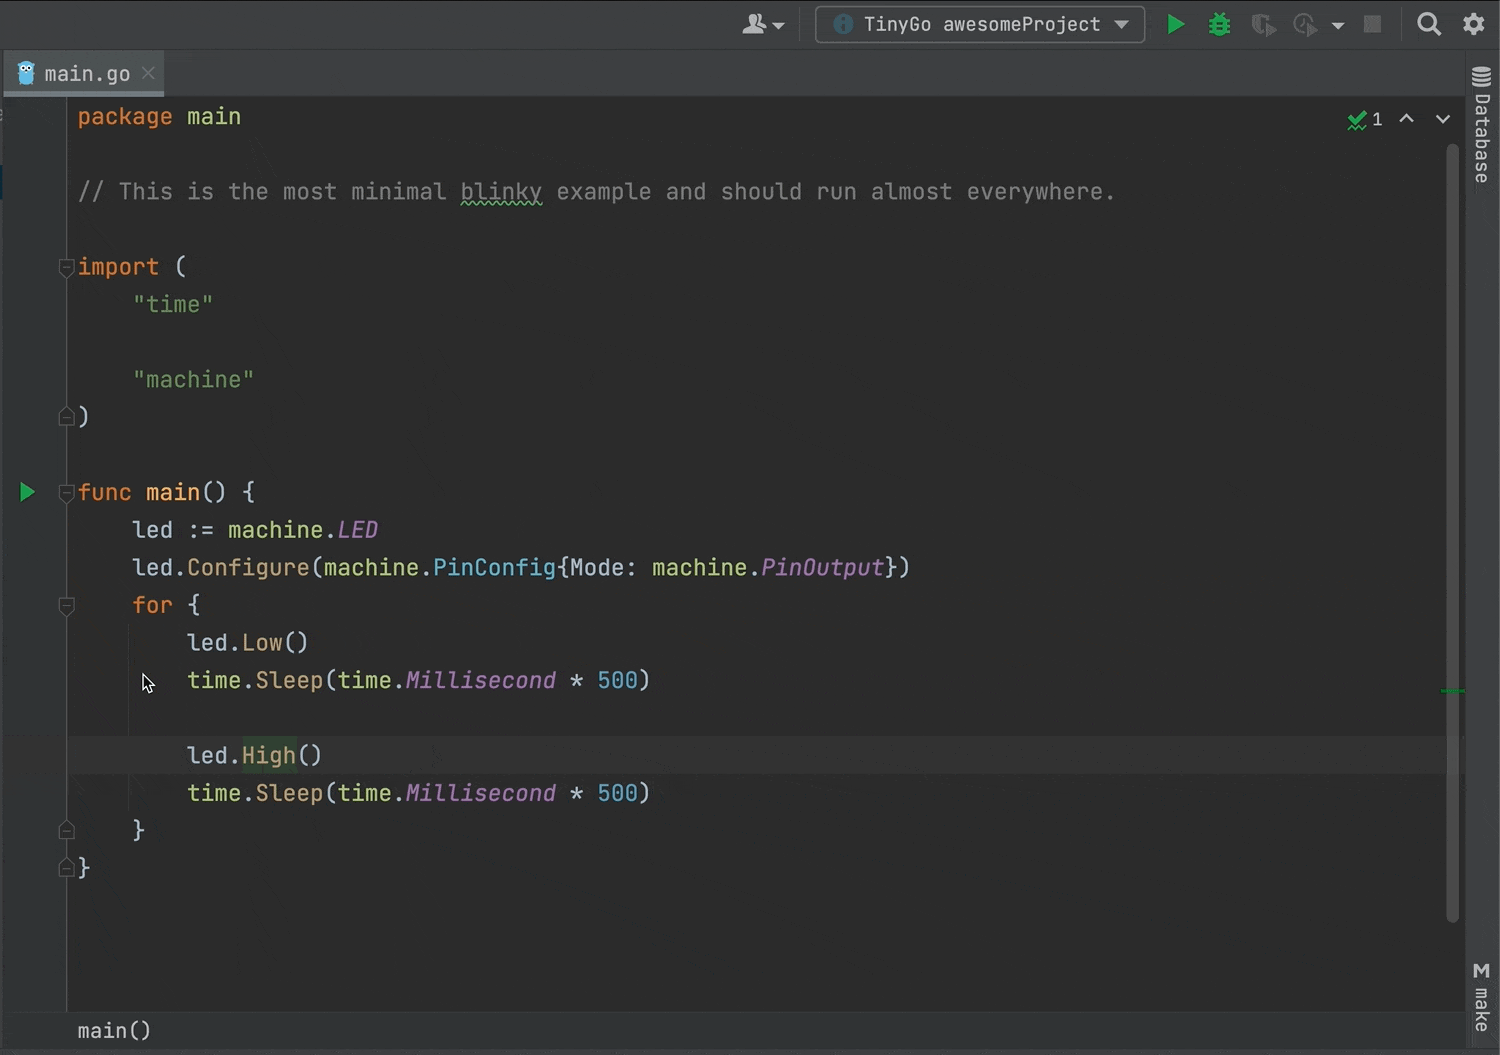Collapse the import block fold marker
Viewport: 1500px width, 1055px height.
[66, 267]
